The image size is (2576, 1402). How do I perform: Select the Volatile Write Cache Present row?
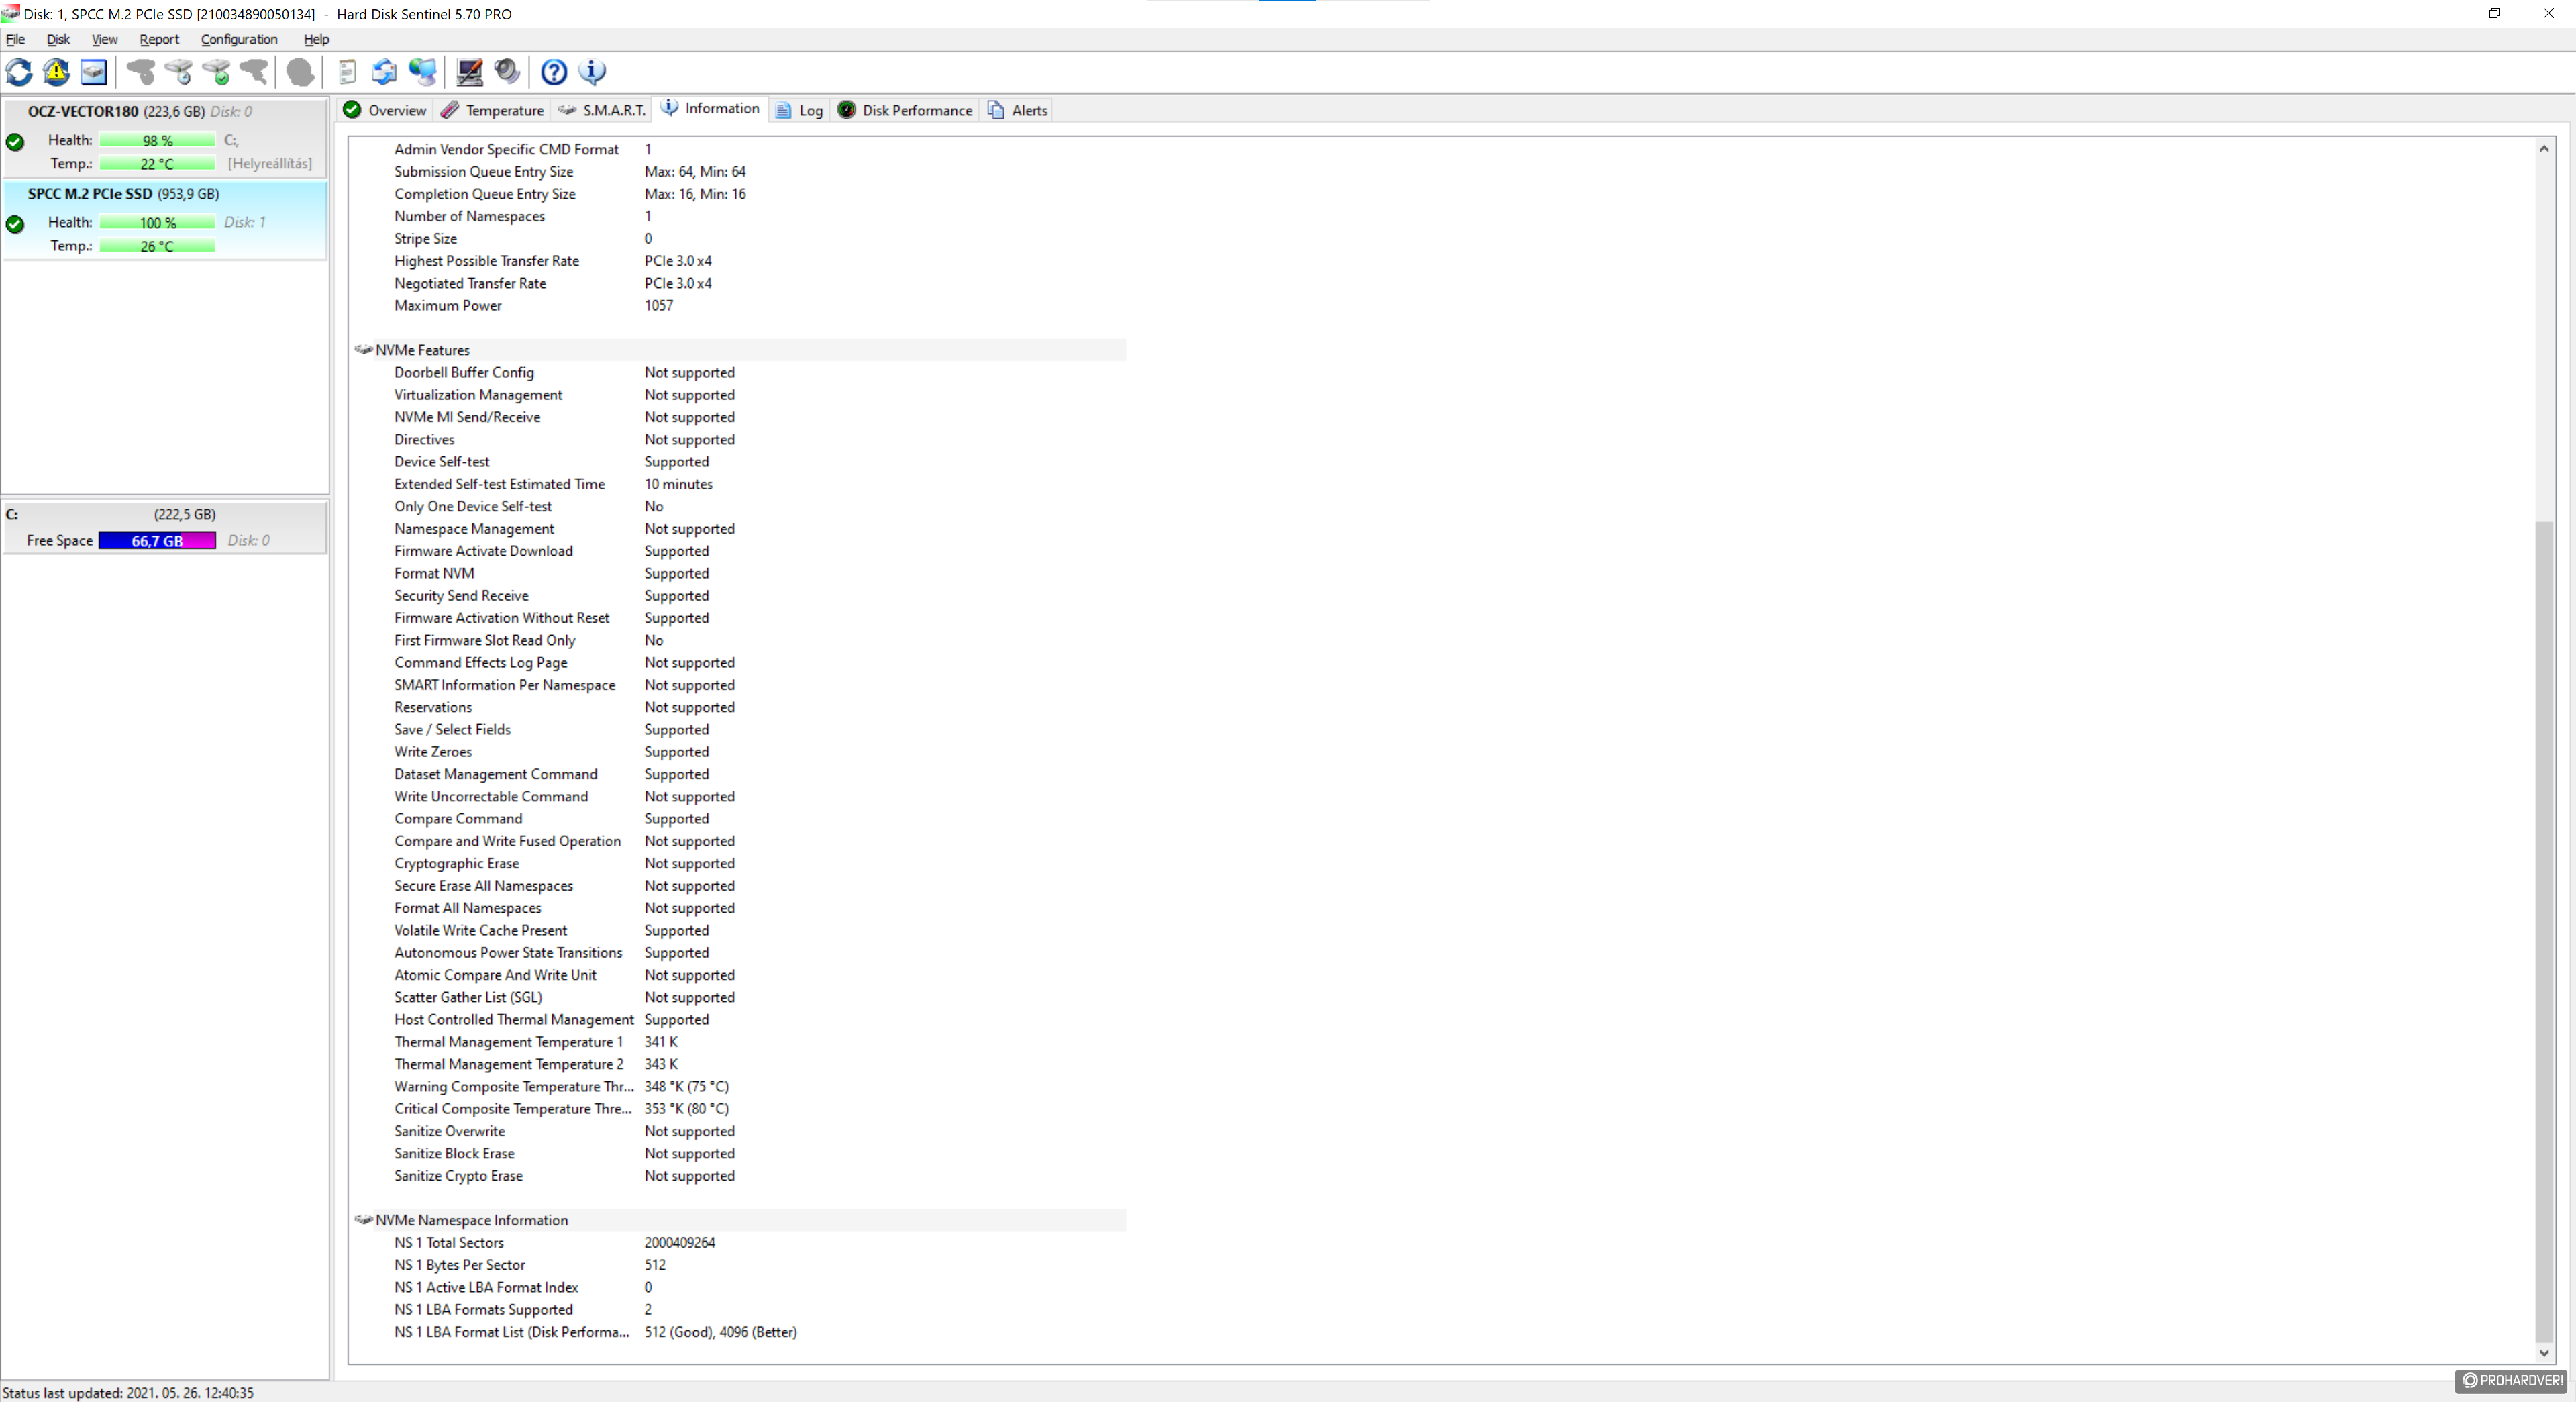point(740,930)
